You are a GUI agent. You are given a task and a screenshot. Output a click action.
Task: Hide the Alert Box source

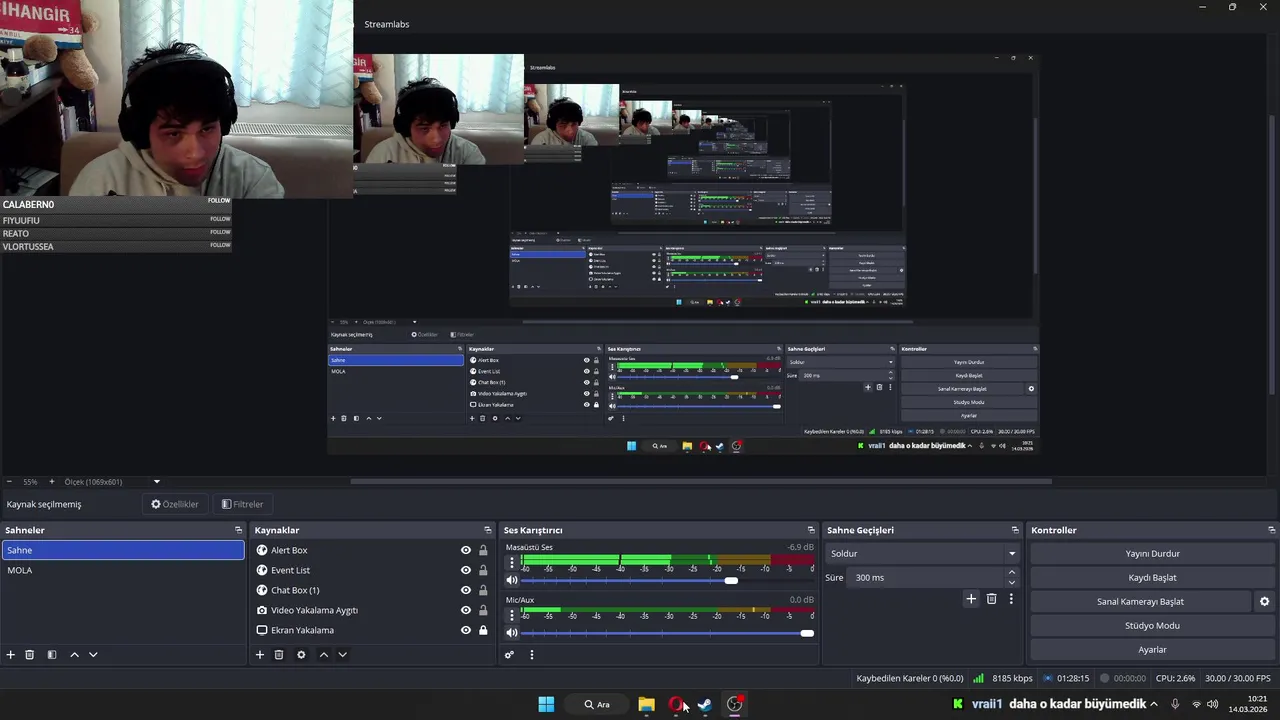[466, 550]
